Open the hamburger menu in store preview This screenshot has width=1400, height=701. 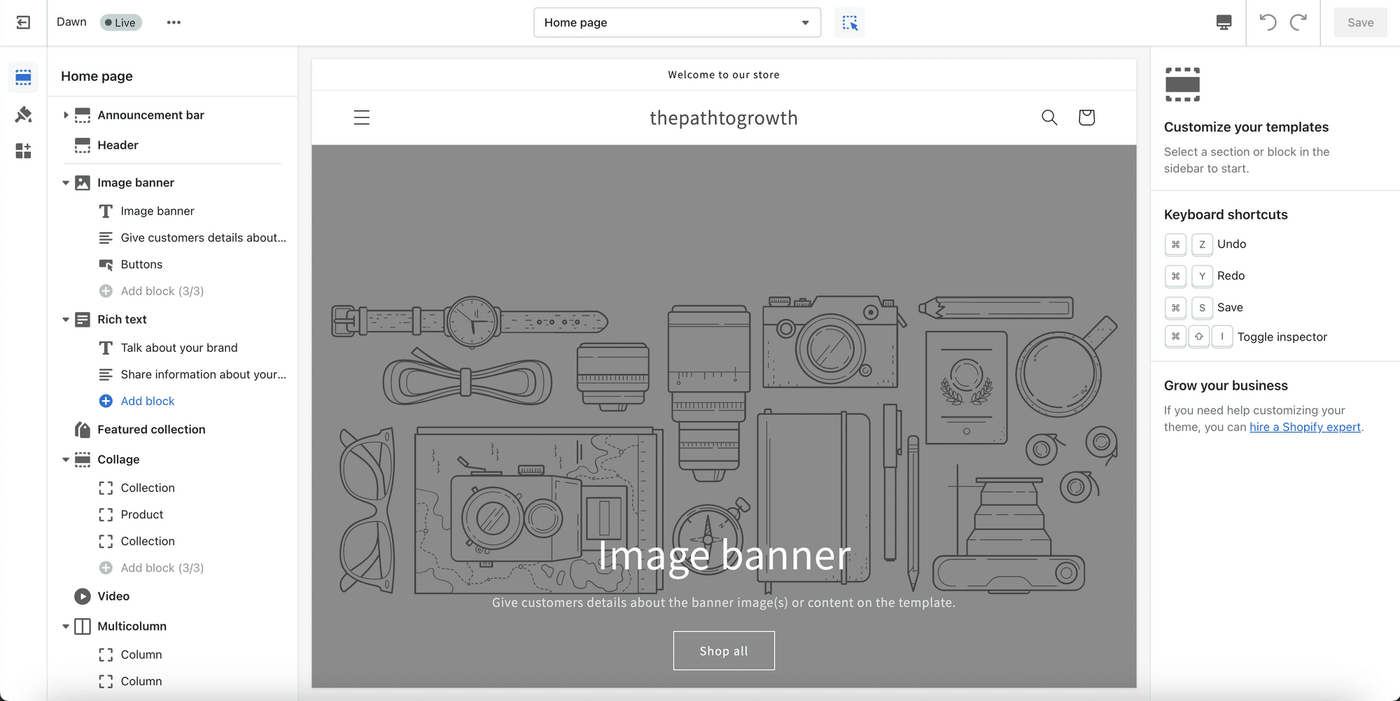point(362,118)
